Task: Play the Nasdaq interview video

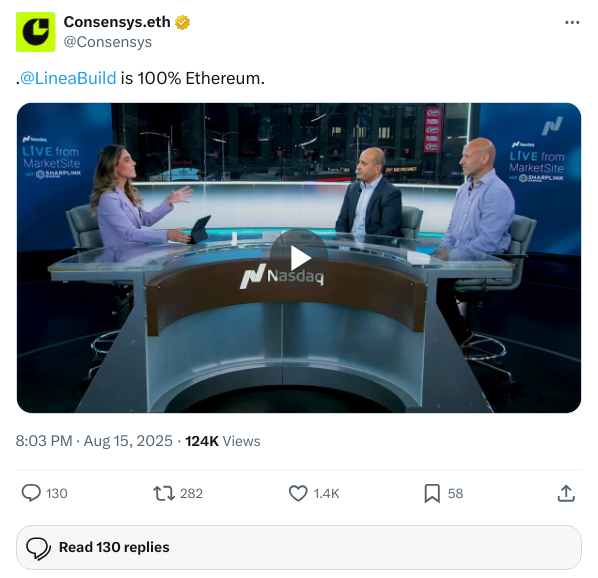Action: click(x=299, y=258)
